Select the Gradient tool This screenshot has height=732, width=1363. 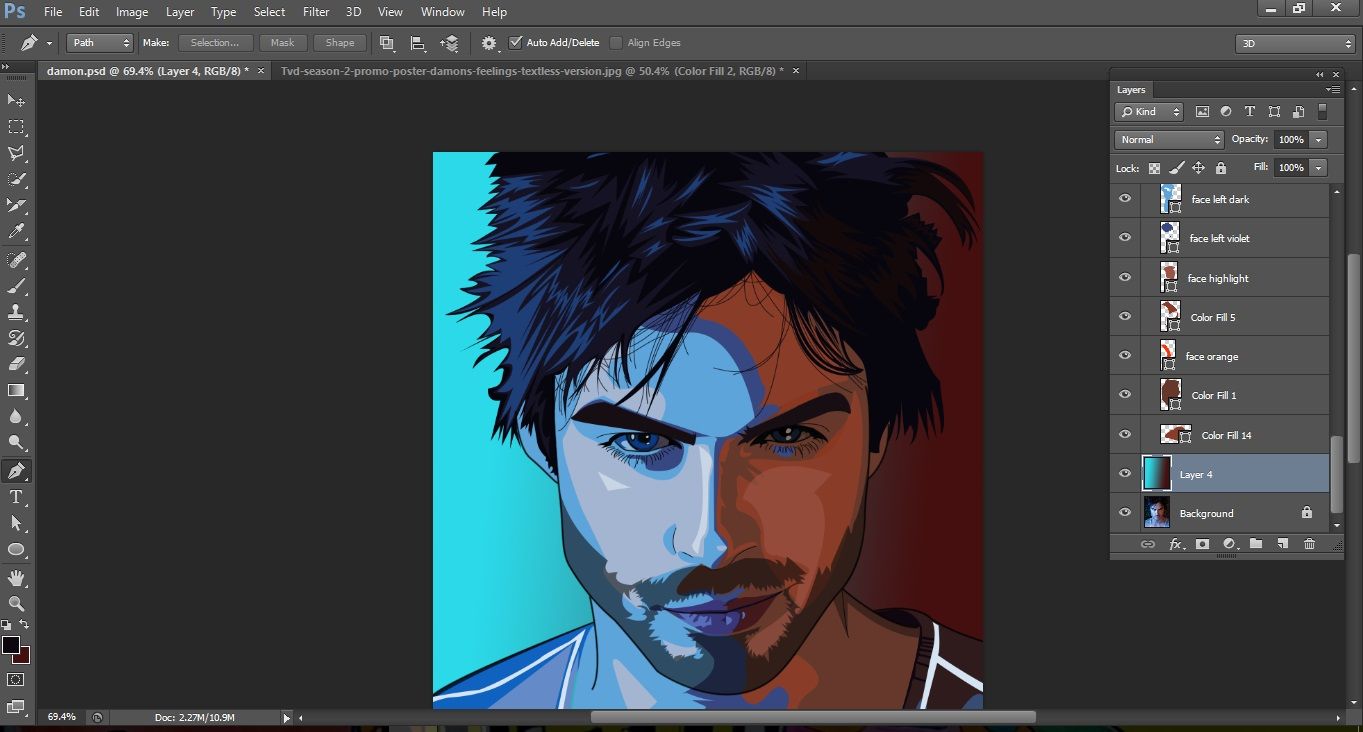point(16,390)
